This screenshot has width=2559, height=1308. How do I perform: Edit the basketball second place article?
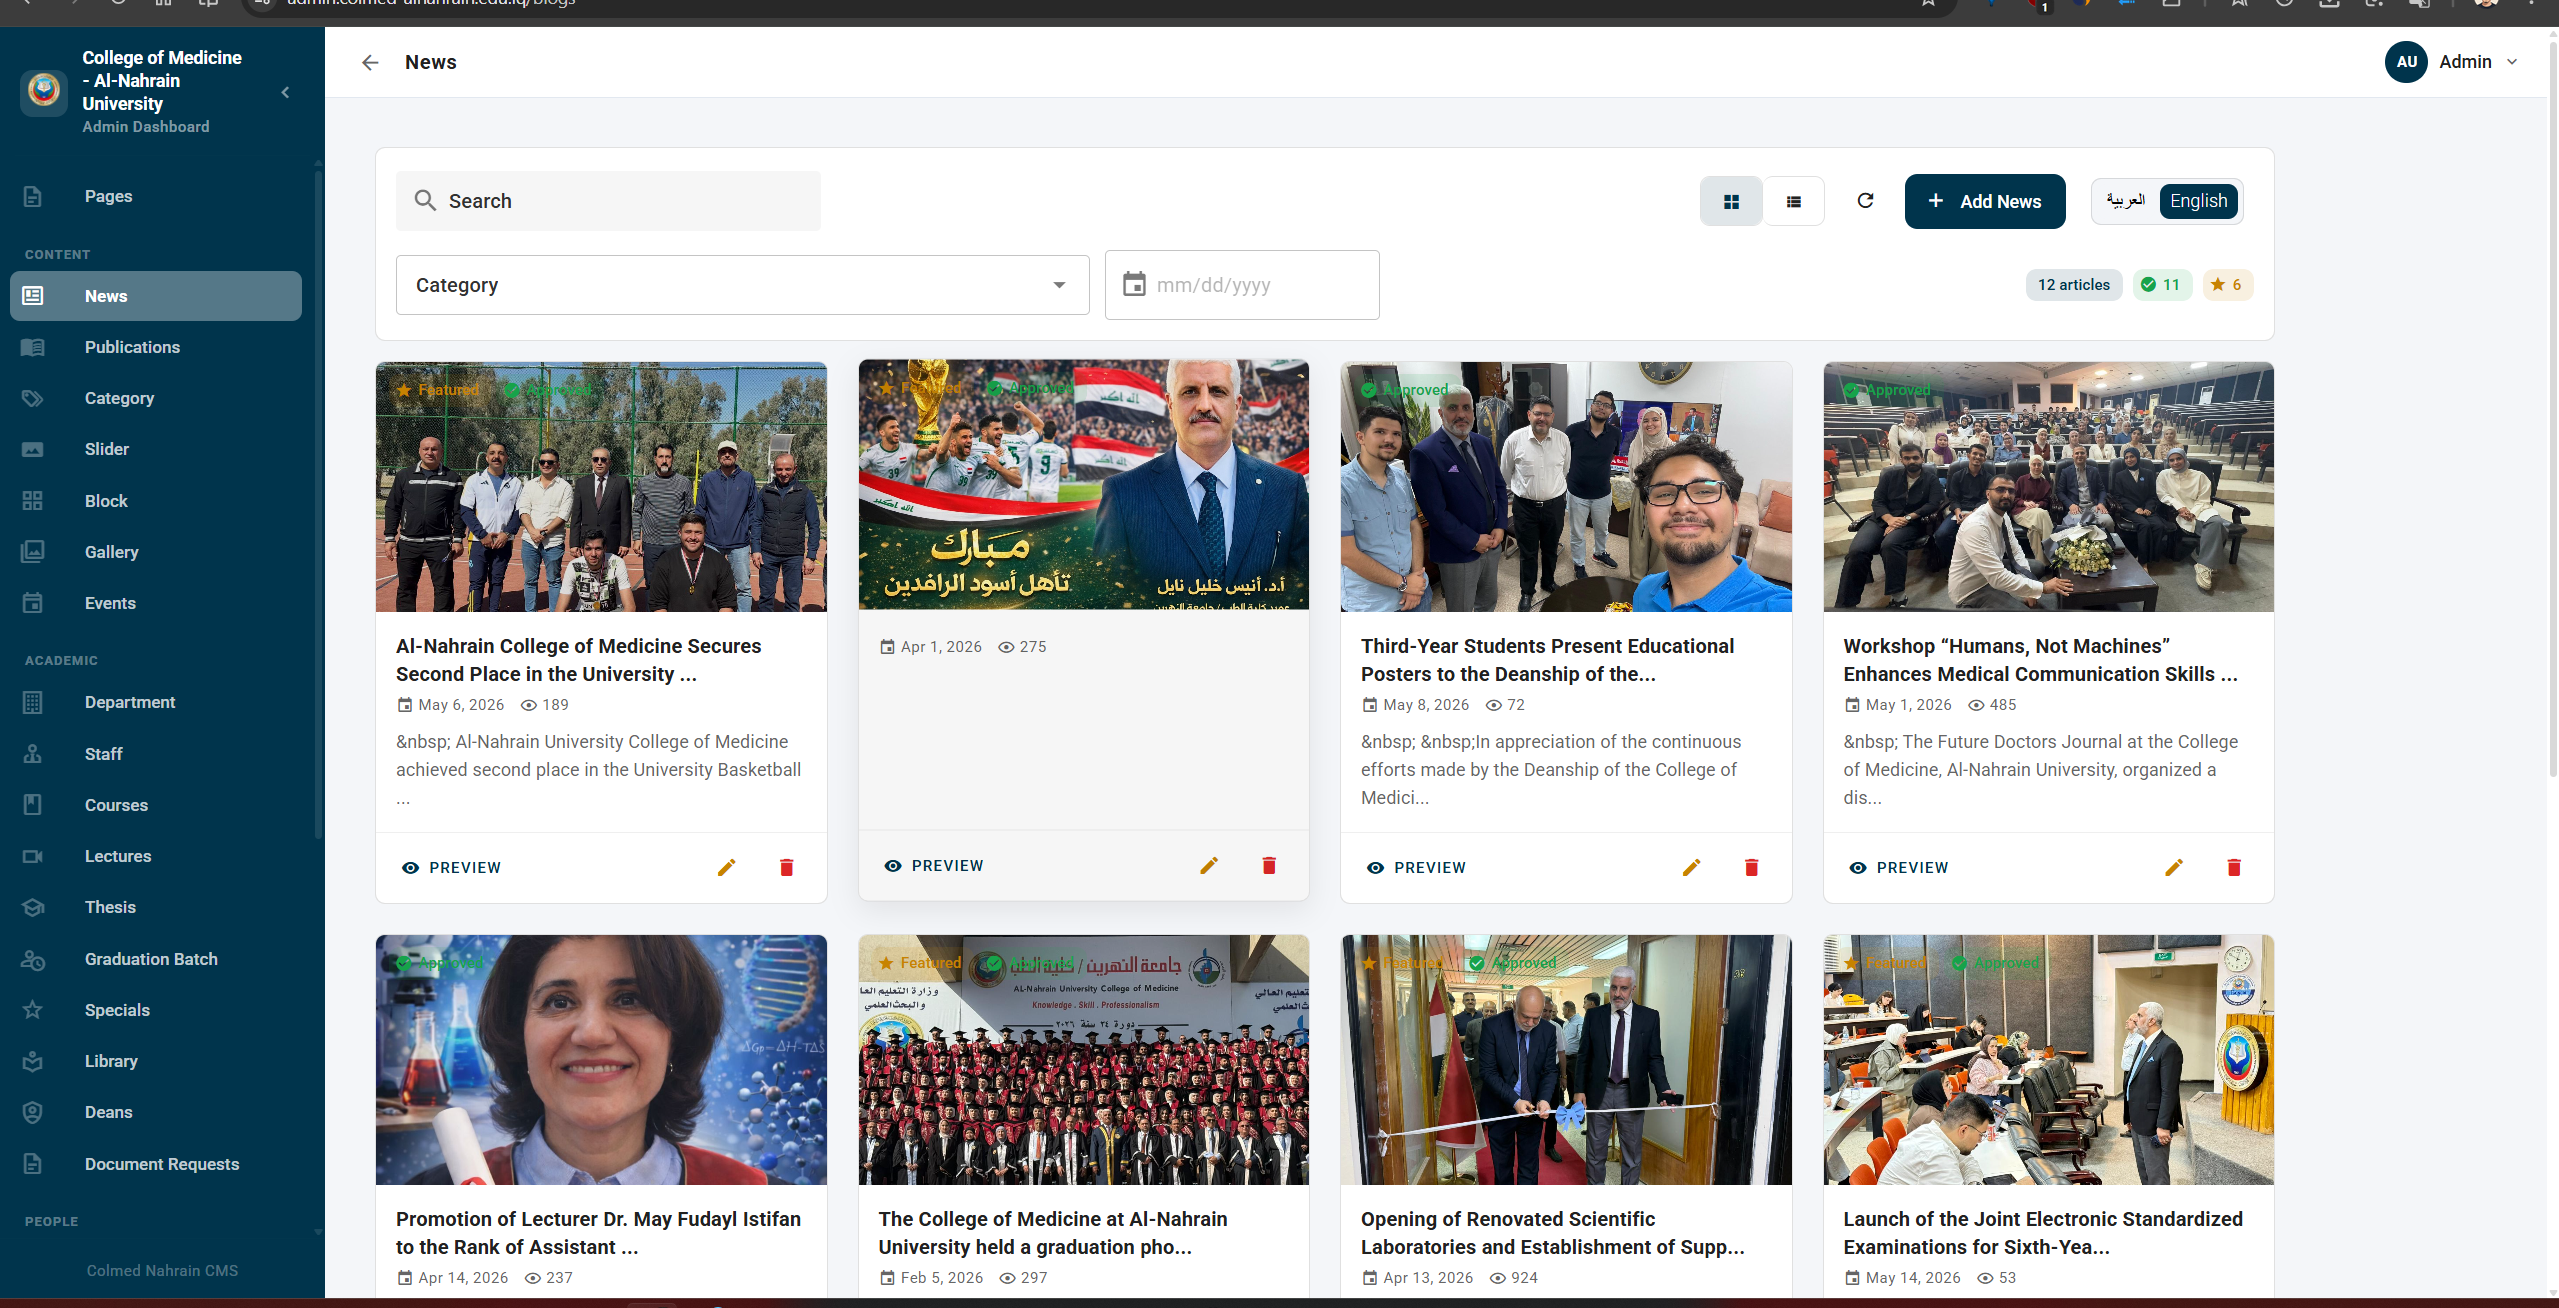click(727, 868)
